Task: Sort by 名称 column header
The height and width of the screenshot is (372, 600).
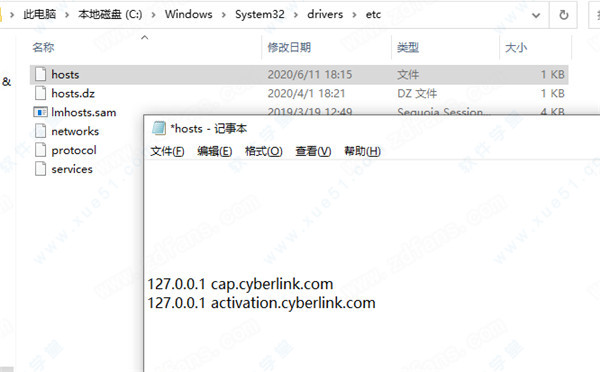Action: coord(43,47)
